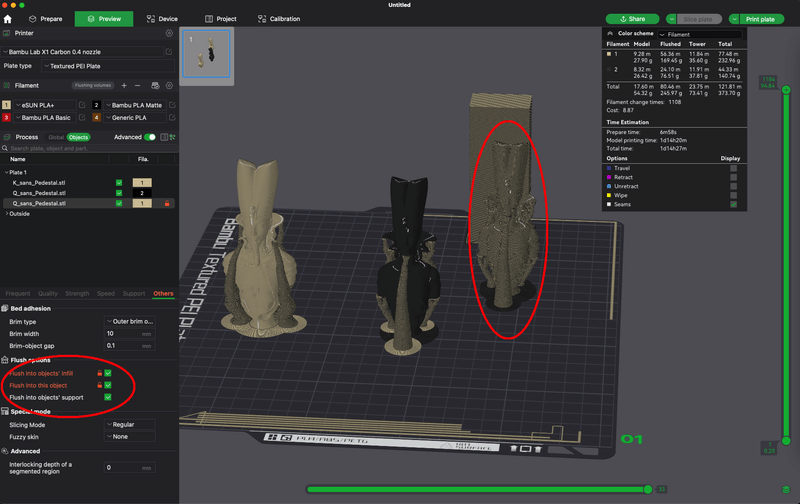Click the red lock on selected Q_sans_Pedestal.stl row
The height and width of the screenshot is (504, 800).
tap(167, 204)
